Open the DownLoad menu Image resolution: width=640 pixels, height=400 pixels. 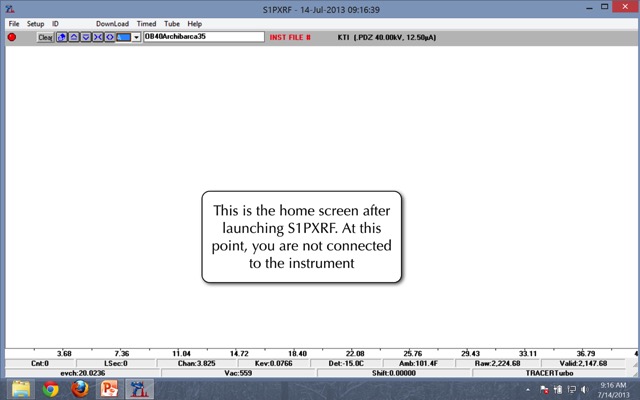(112, 24)
